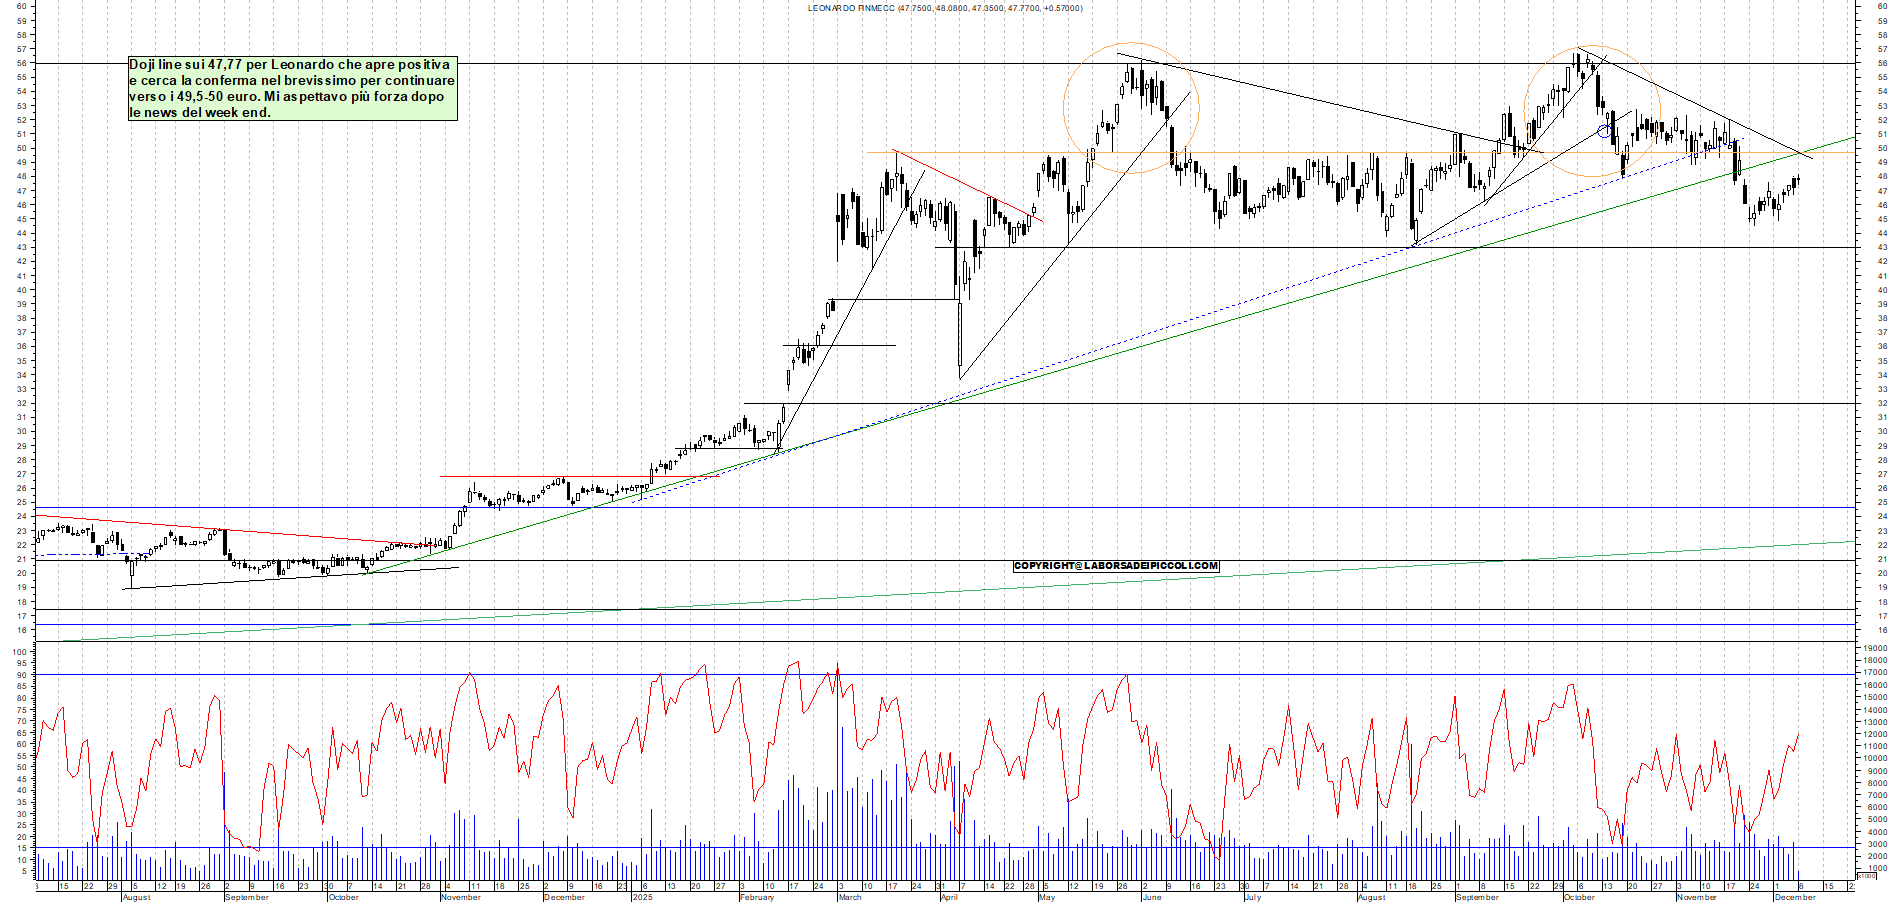Click the orange horizontal resistance line
Viewport: 1890px width, 902px height.
[x=1250, y=152]
